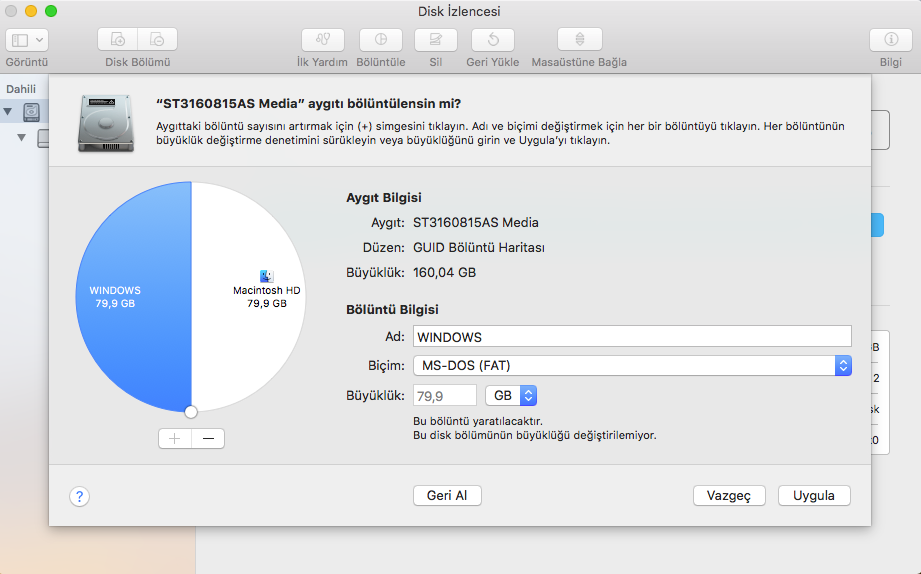921x574 pixels.
Task: Click the Ad partition name field
Action: 632,337
